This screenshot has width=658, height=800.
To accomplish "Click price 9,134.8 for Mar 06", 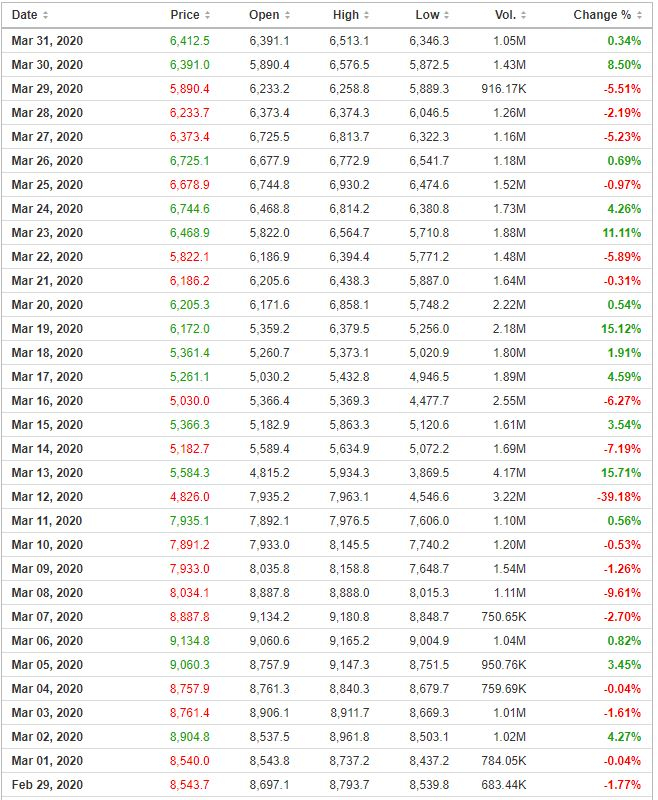I will click(190, 641).
